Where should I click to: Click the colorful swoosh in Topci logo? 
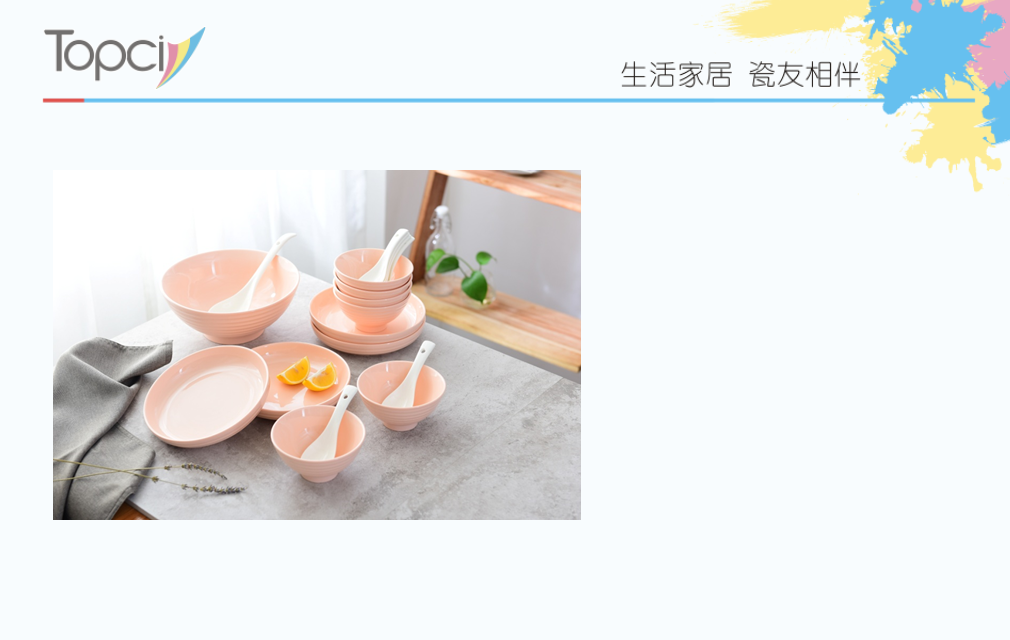coord(180,57)
